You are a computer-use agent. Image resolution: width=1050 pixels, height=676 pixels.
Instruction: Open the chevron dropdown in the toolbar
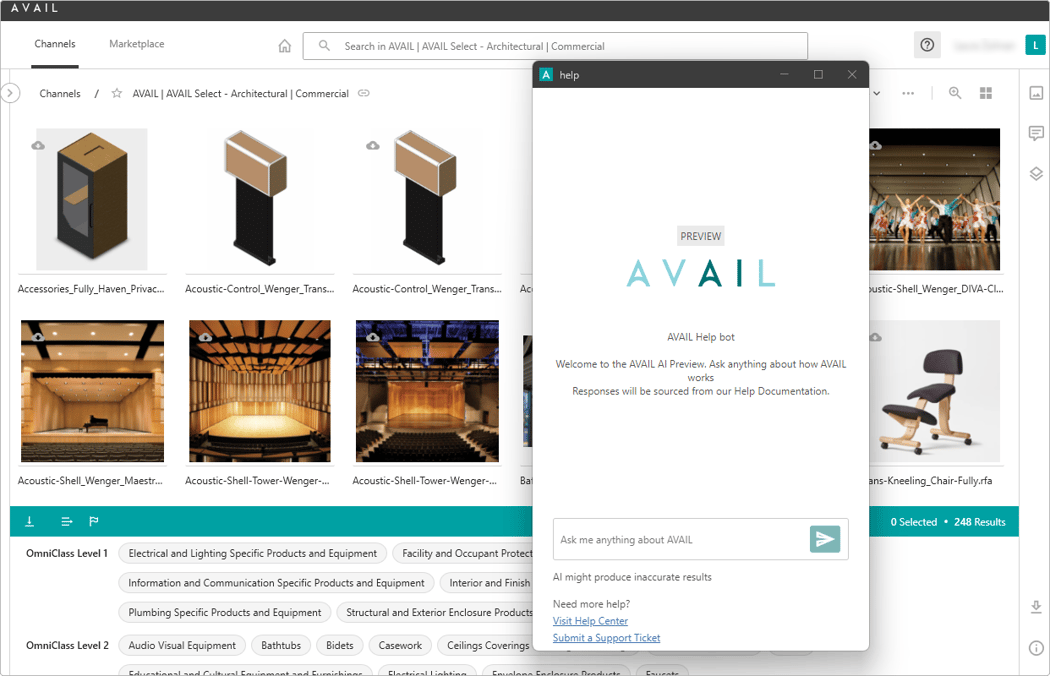(x=875, y=92)
